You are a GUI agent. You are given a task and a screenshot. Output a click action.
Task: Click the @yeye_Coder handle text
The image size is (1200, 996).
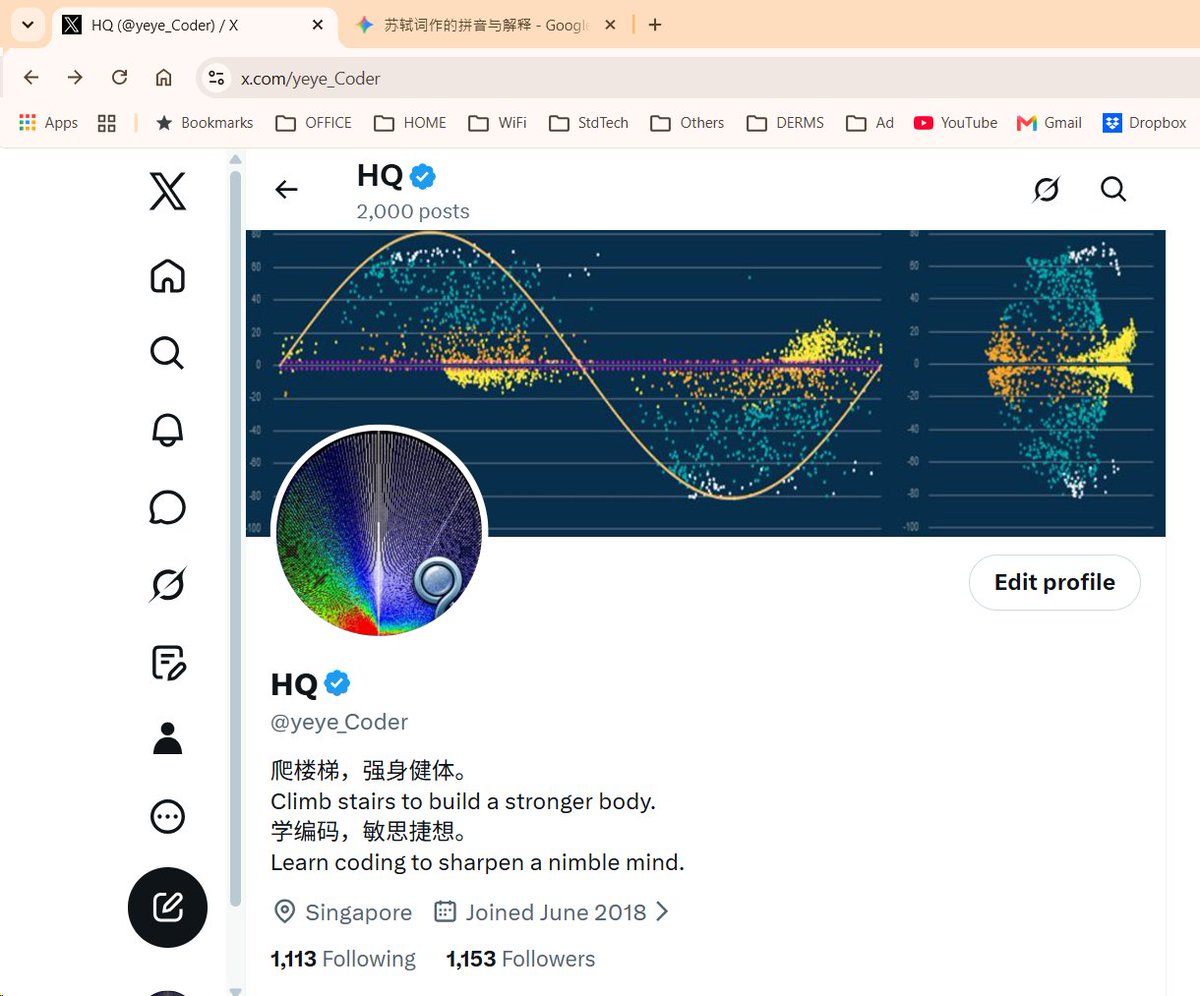click(x=339, y=722)
